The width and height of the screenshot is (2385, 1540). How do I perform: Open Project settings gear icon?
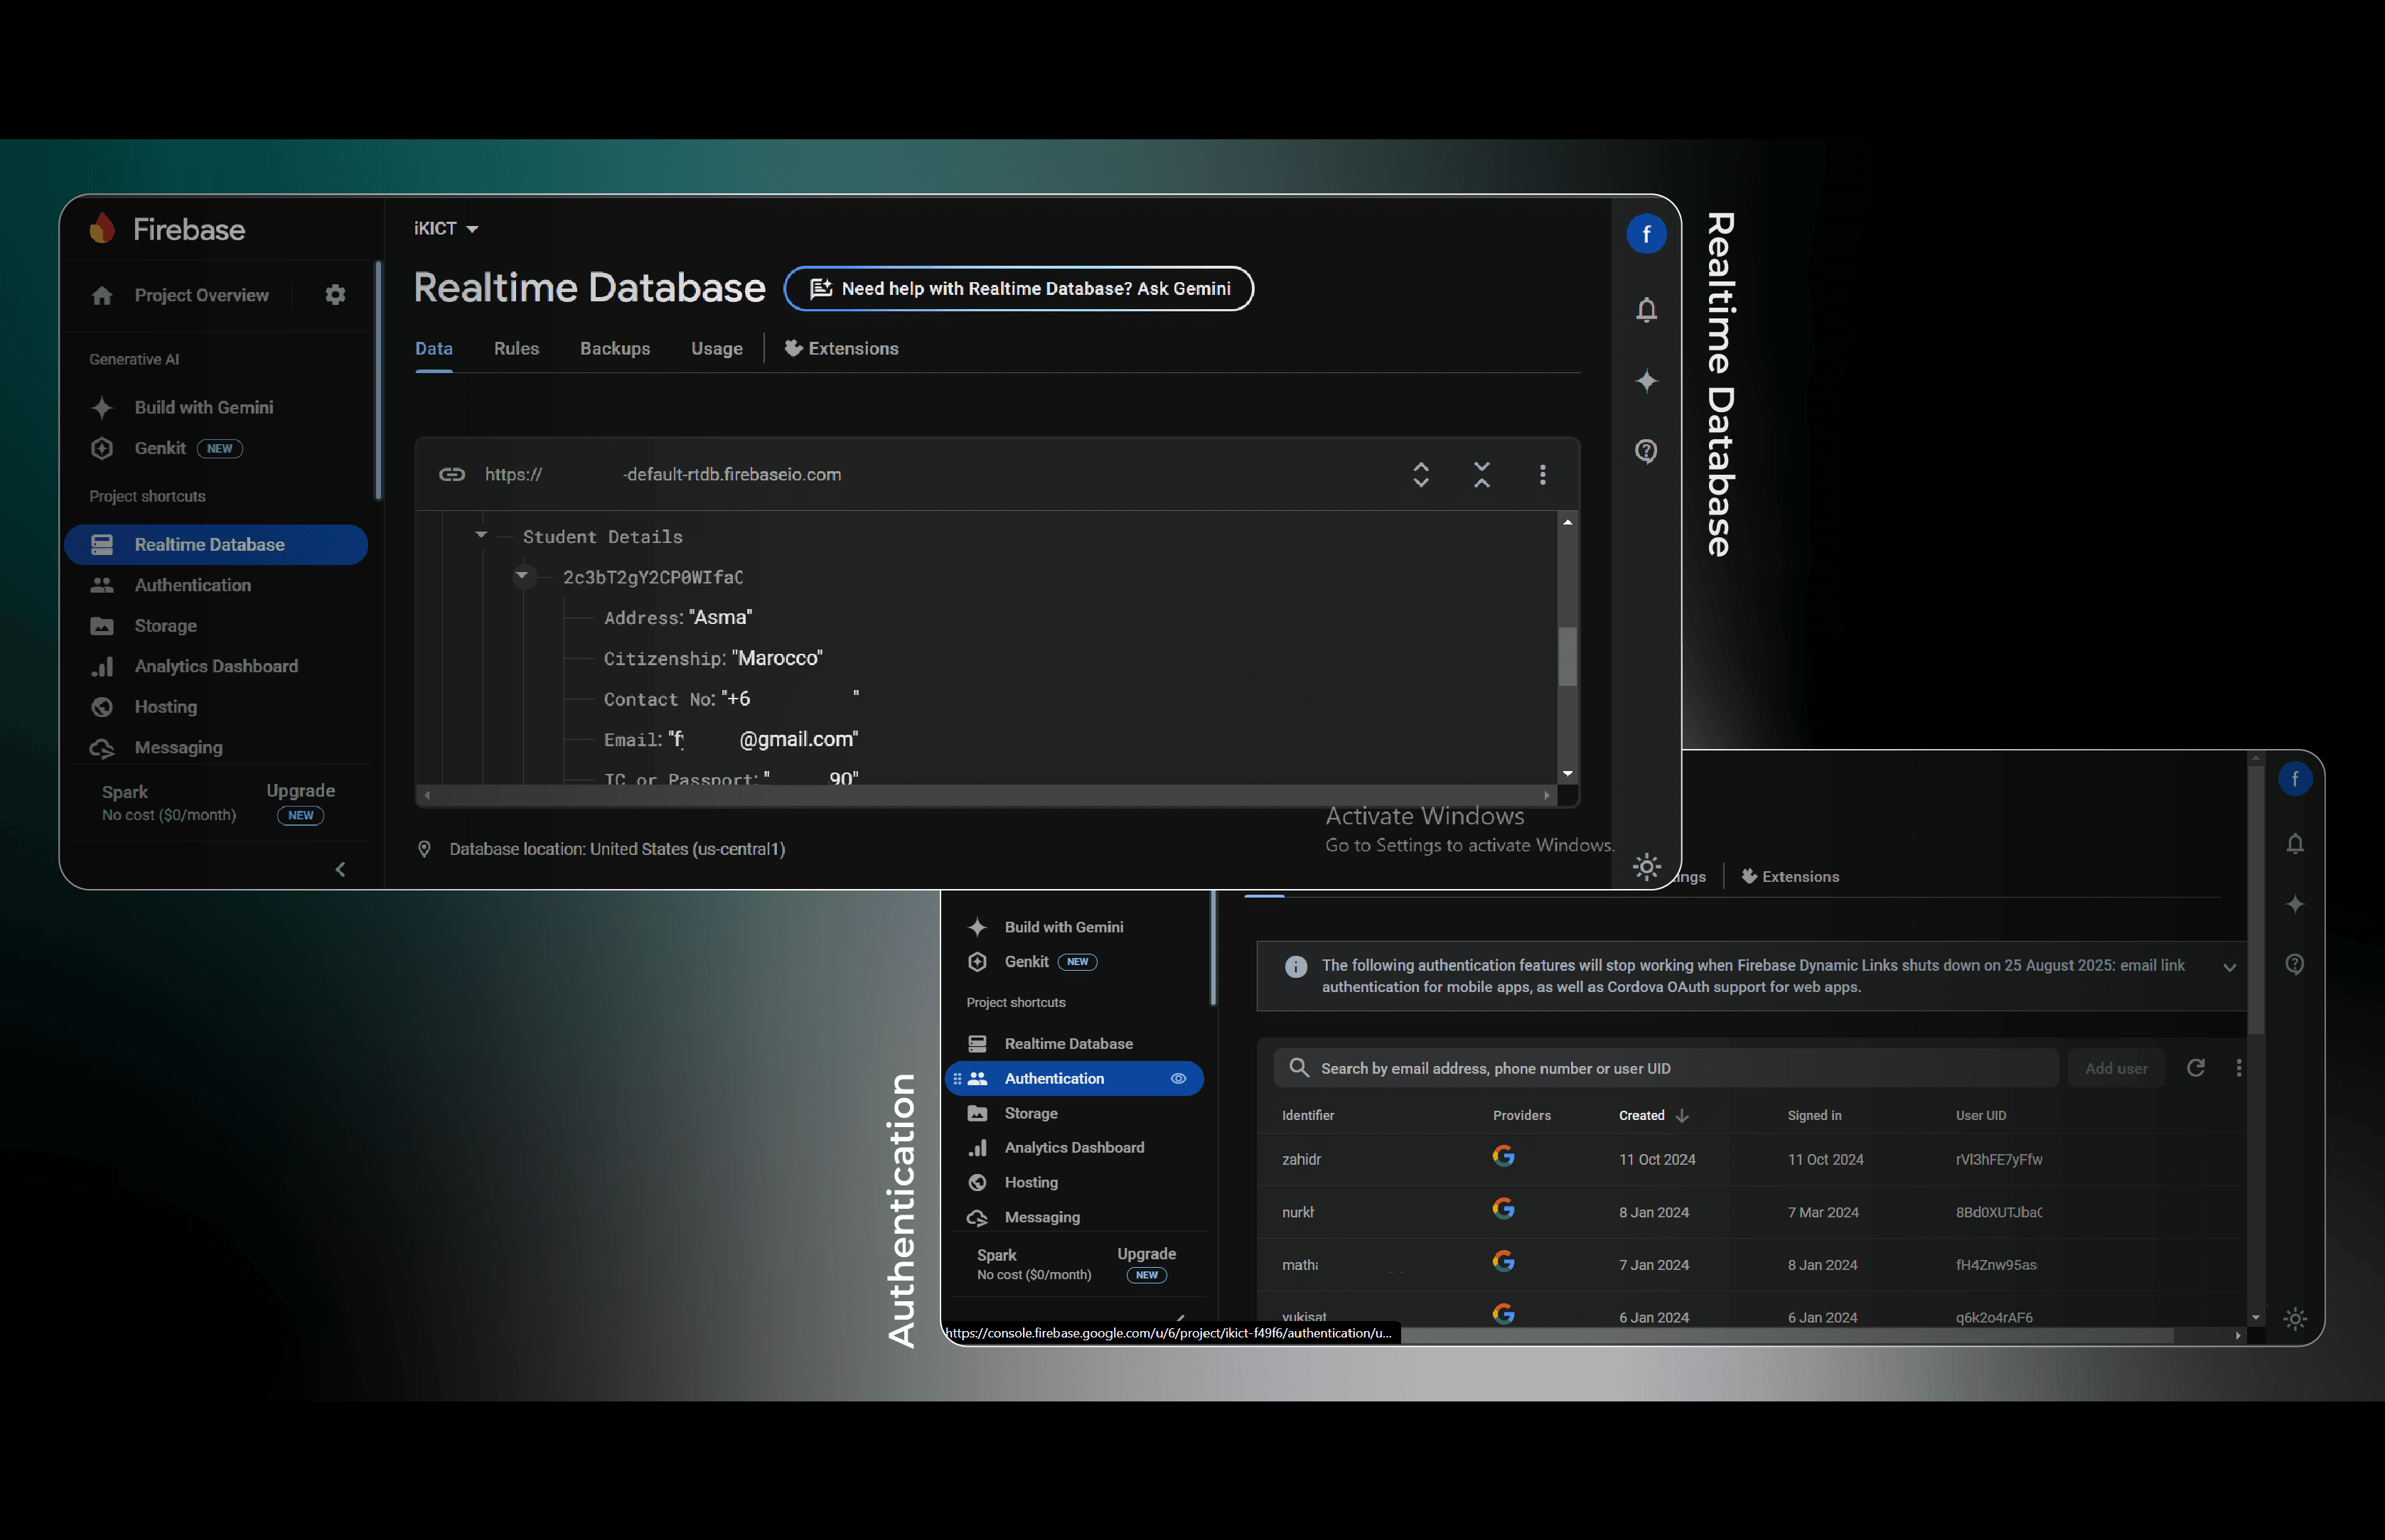point(335,295)
